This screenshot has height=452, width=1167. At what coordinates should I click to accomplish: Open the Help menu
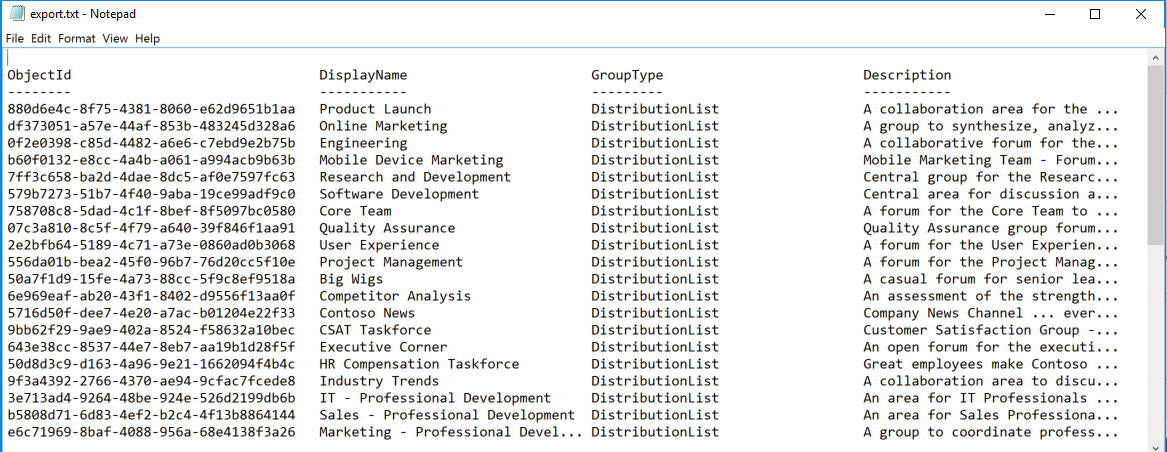[x=147, y=38]
